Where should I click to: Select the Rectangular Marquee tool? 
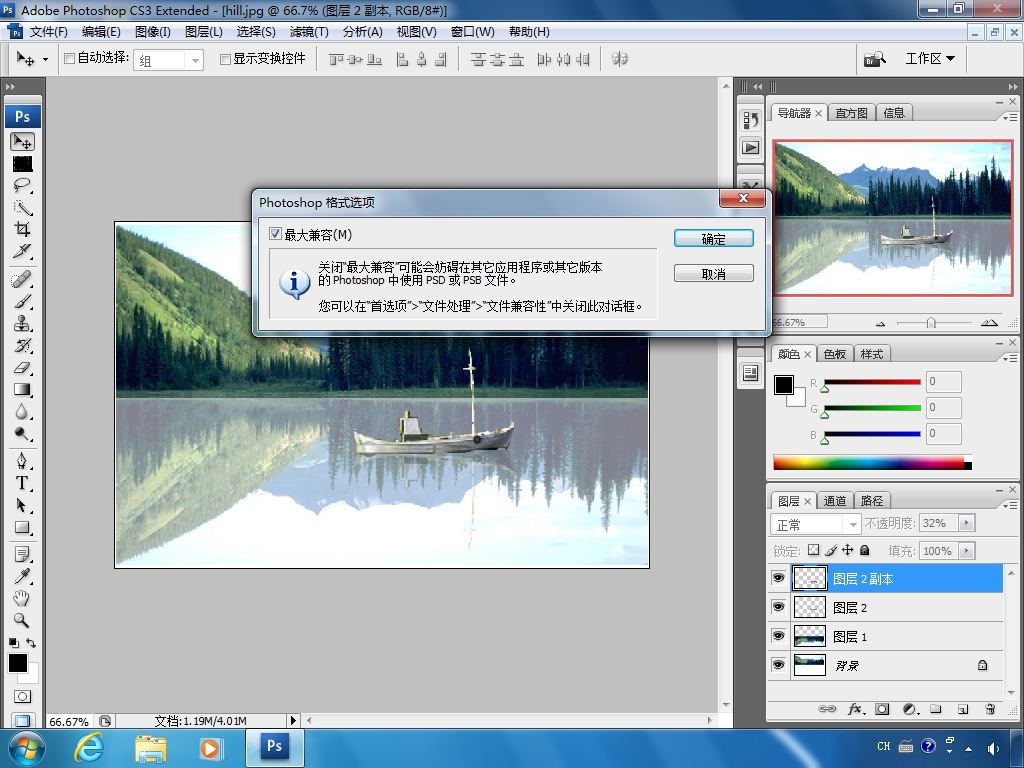23,164
